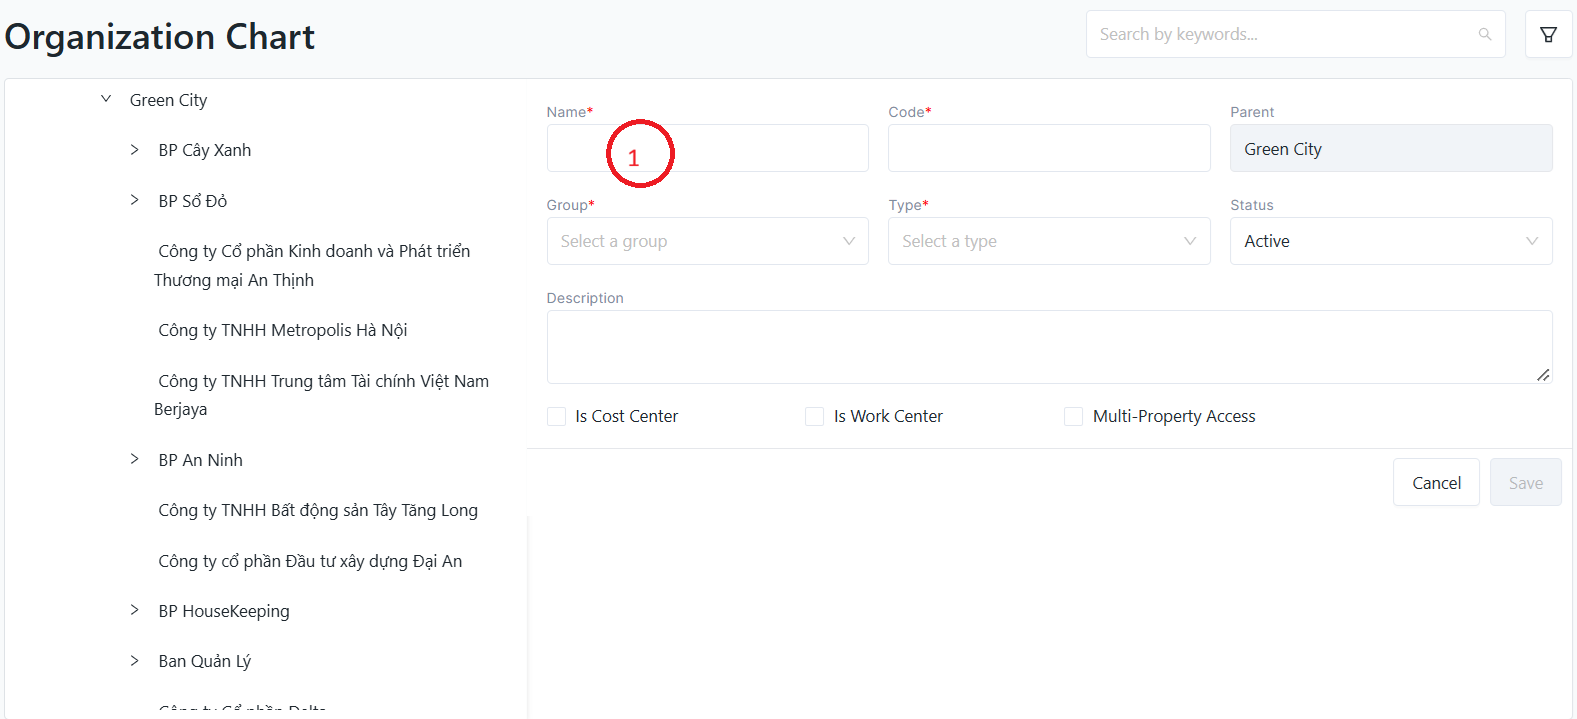The image size is (1577, 719).
Task: Focus the Name input field
Action: click(x=707, y=148)
